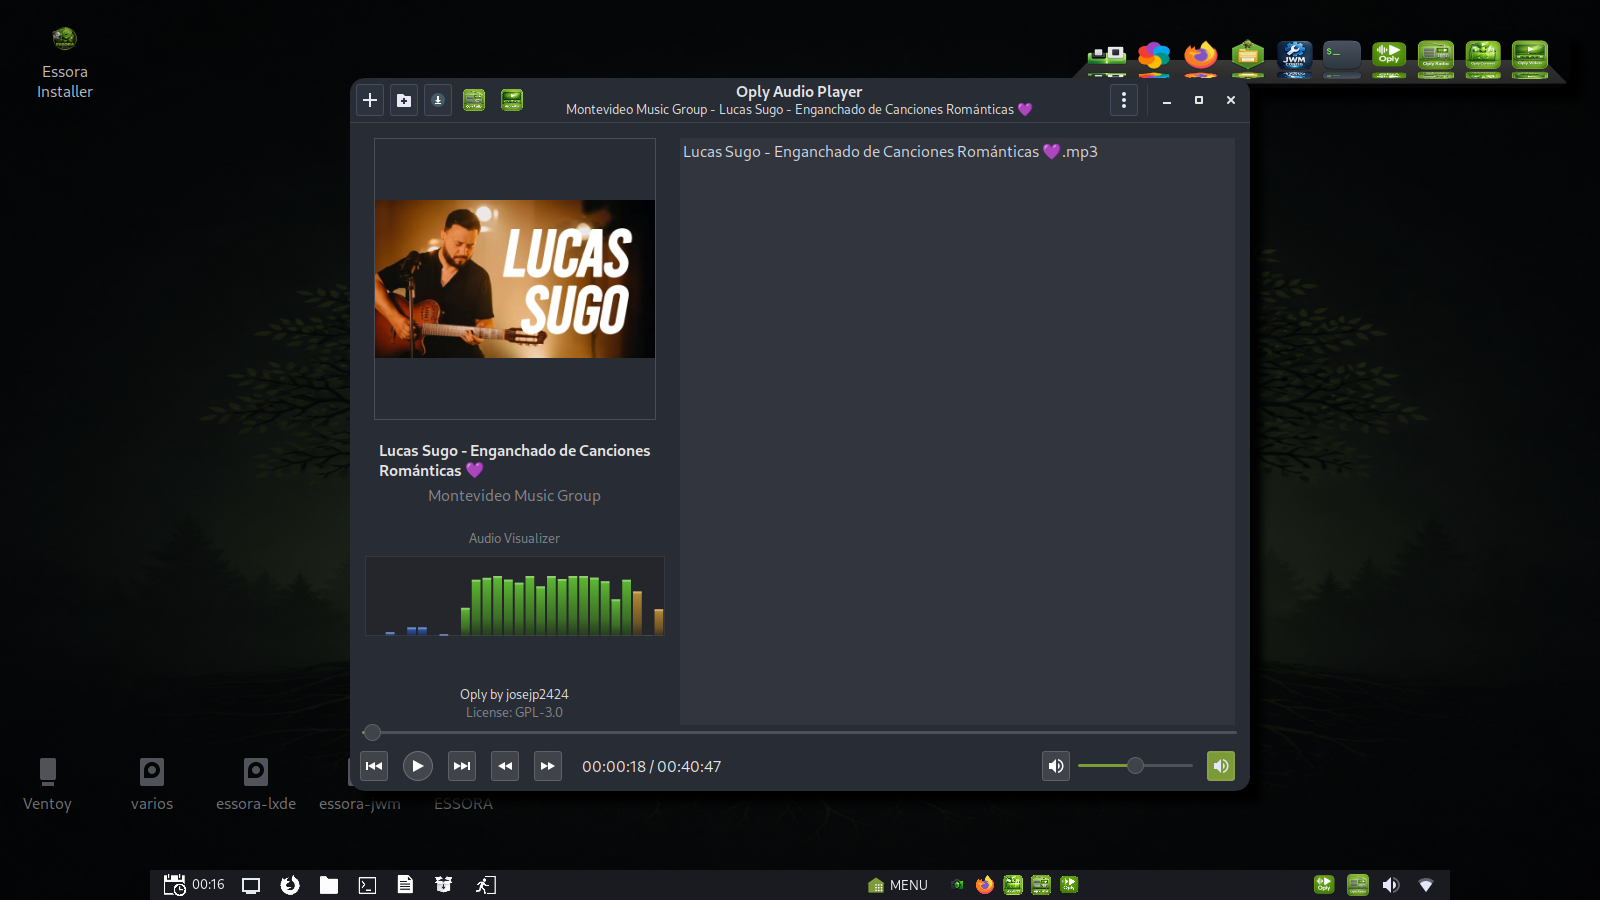Click the Oply by josejp2424 credit

[515, 694]
